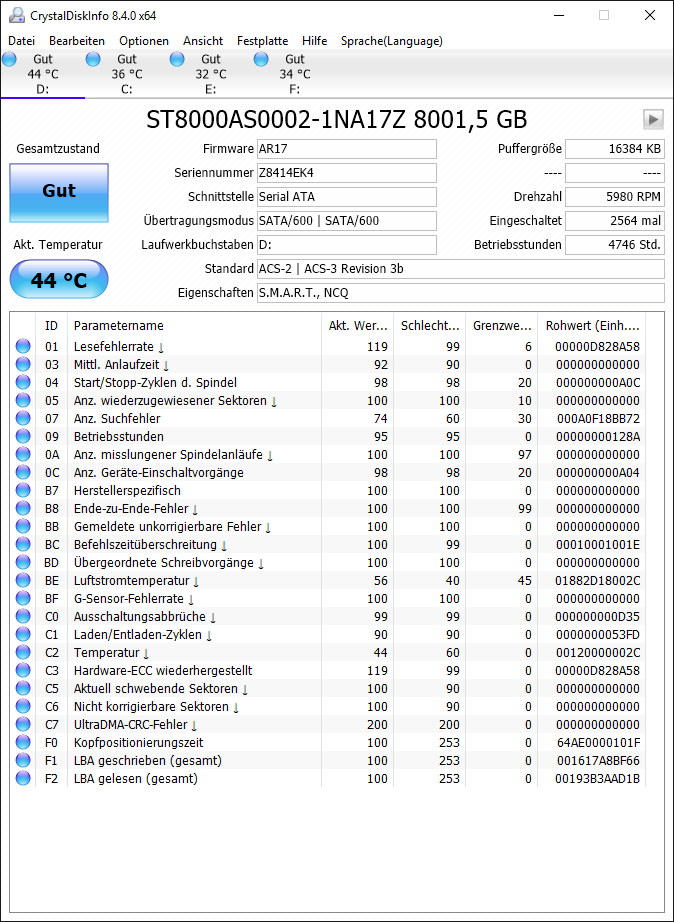Click status orb for Befehlszeitüberschreitung row
The height and width of the screenshot is (922, 674).
23,544
